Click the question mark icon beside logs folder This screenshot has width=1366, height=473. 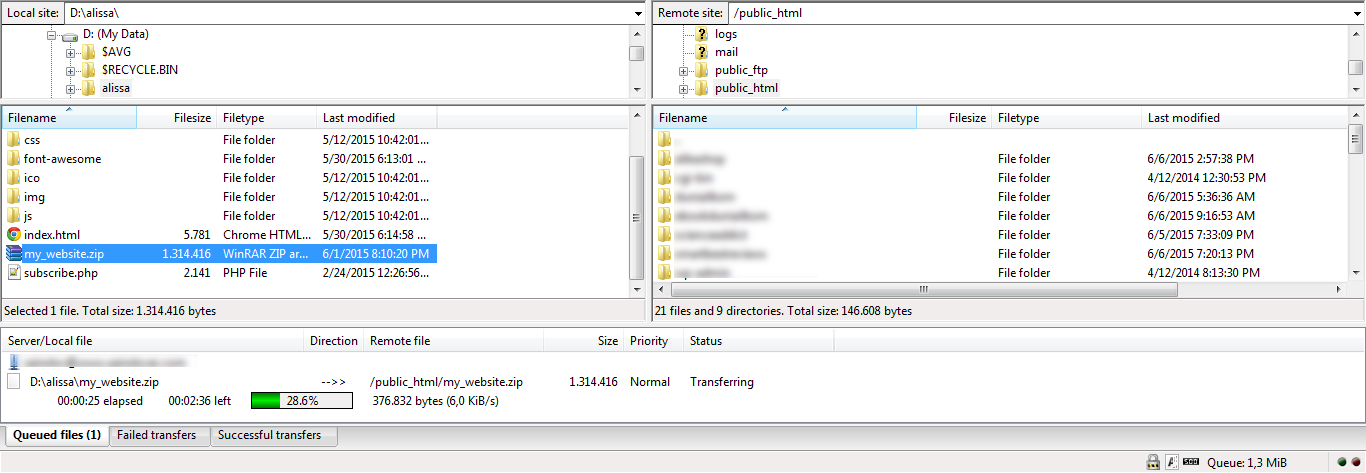(701, 34)
